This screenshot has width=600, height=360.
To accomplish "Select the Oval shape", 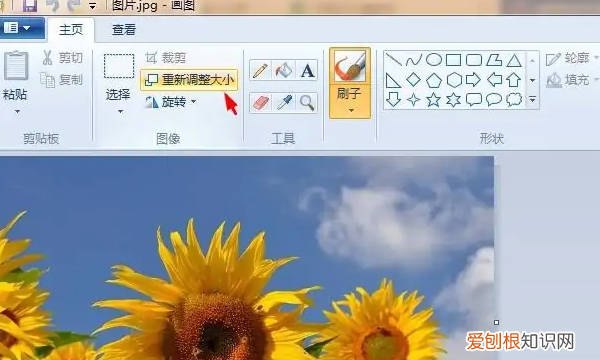I will [434, 60].
